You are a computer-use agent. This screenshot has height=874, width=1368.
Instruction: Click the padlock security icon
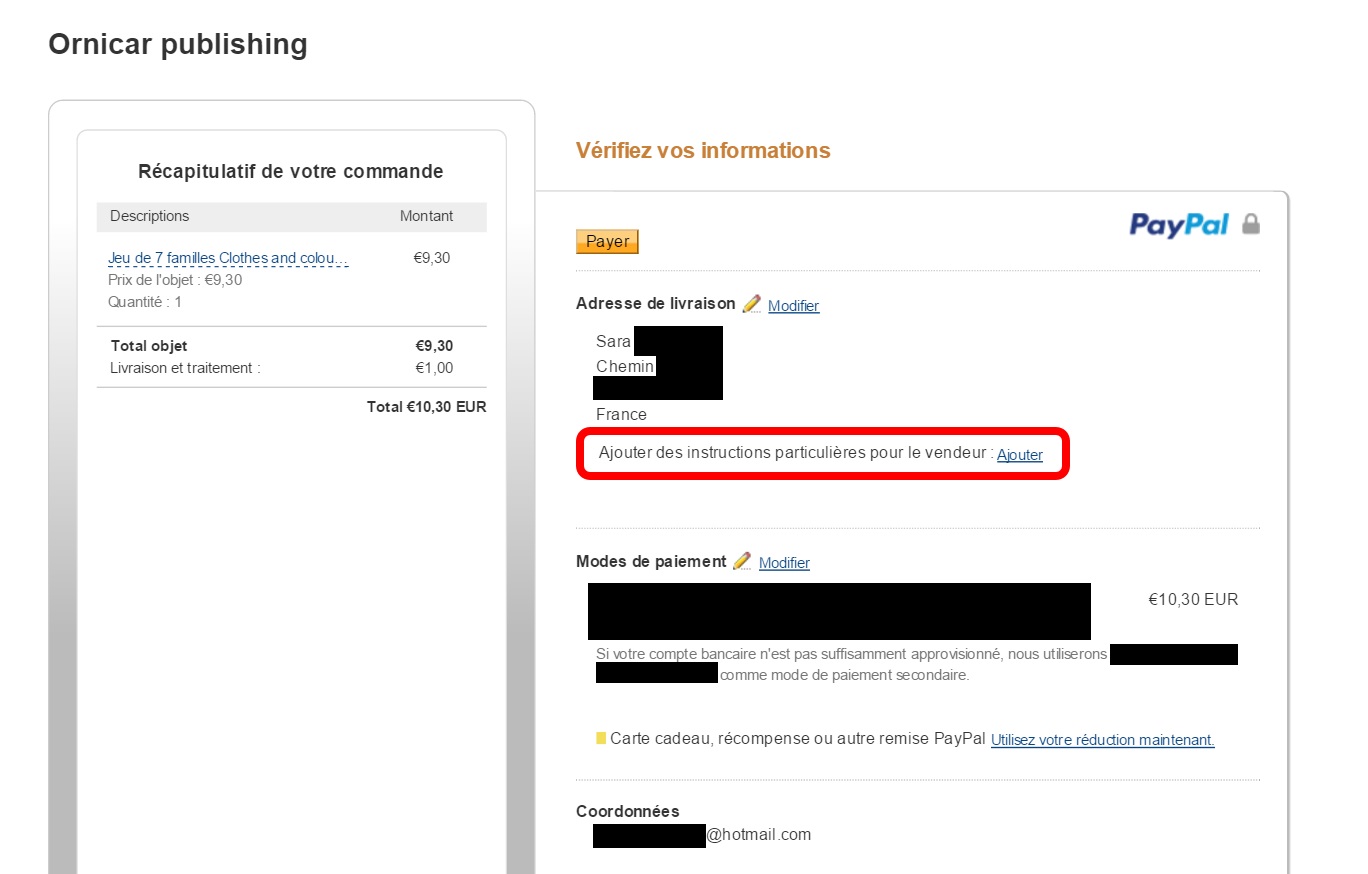pos(1251,224)
